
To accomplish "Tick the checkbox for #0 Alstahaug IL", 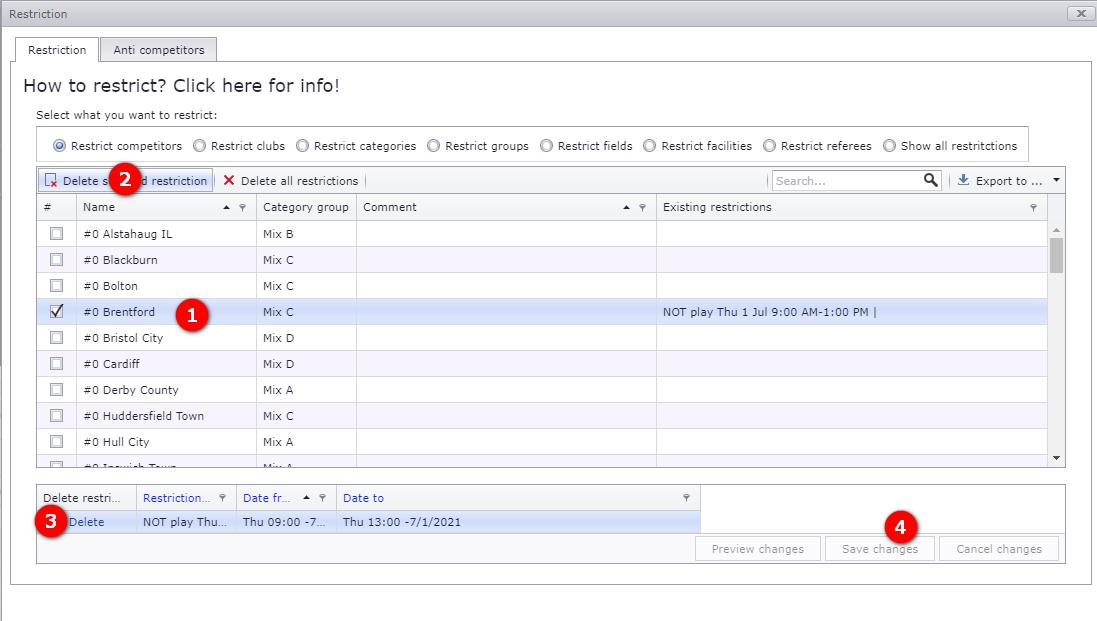I will click(x=57, y=234).
